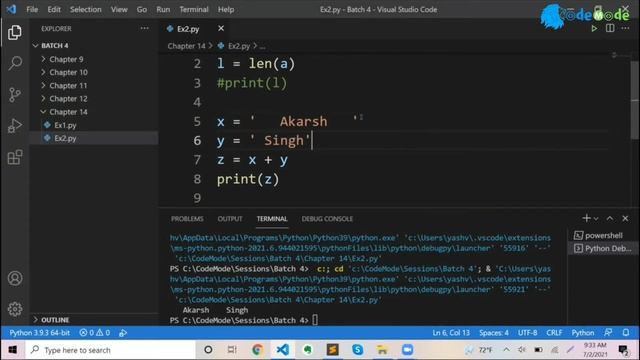
Task: Open the Extensions view
Action: pos(15,157)
